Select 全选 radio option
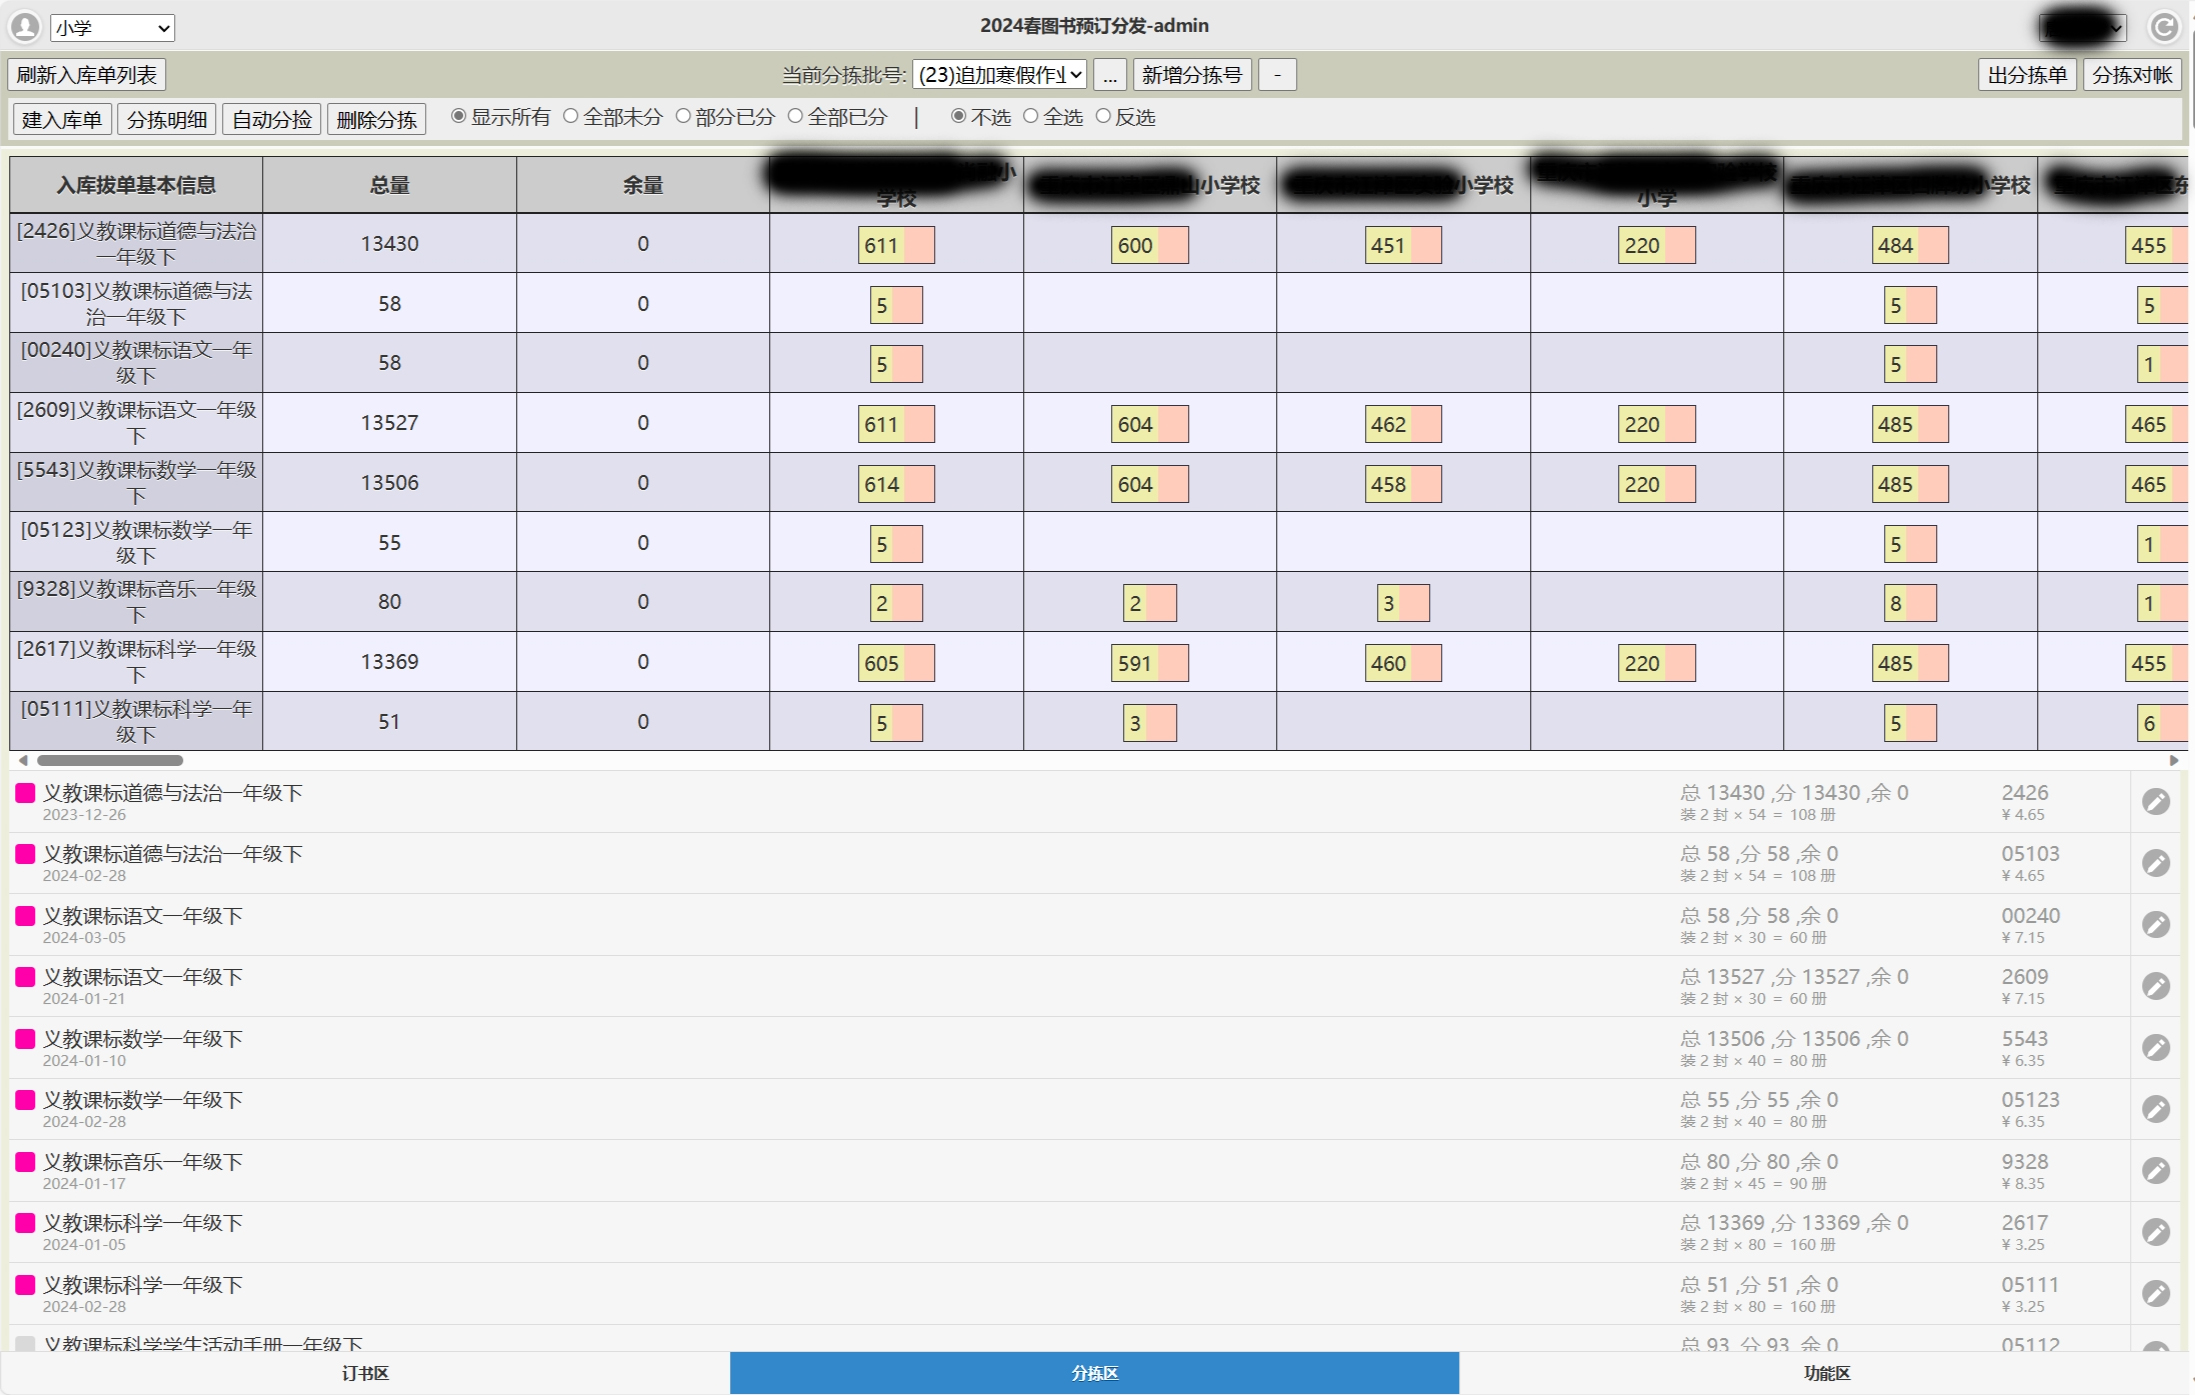 [1030, 116]
